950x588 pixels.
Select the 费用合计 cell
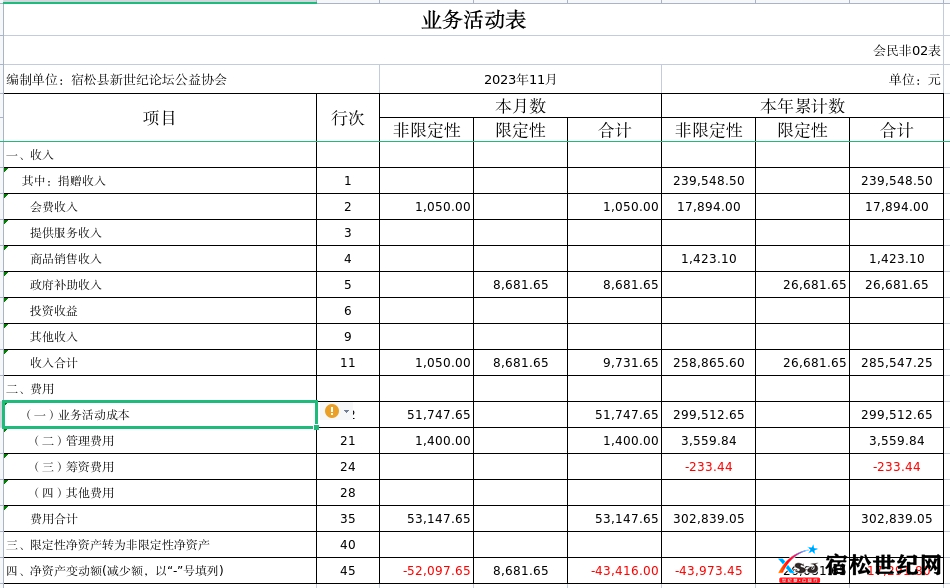pyautogui.click(x=160, y=519)
